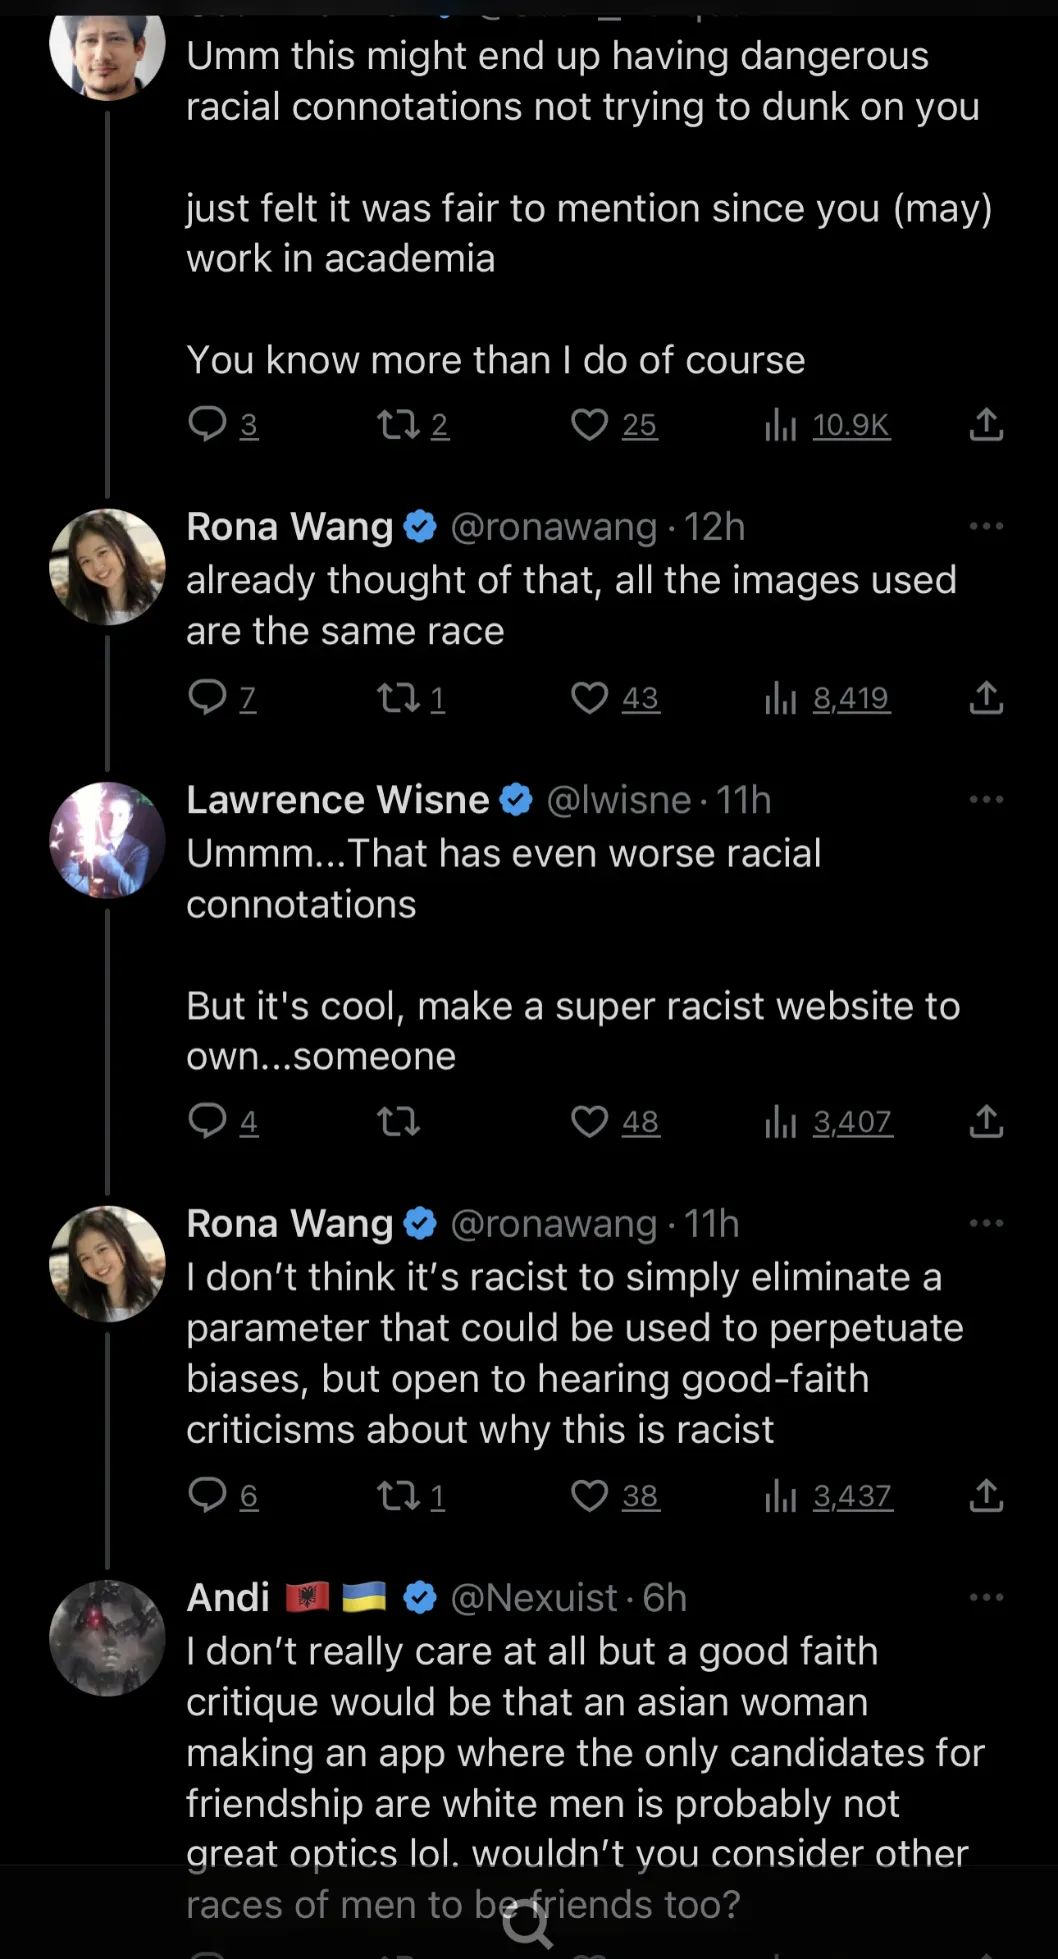This screenshot has height=1959, width=1058.
Task: Tap the search magnifier icon at bottom
Action: (527, 1922)
